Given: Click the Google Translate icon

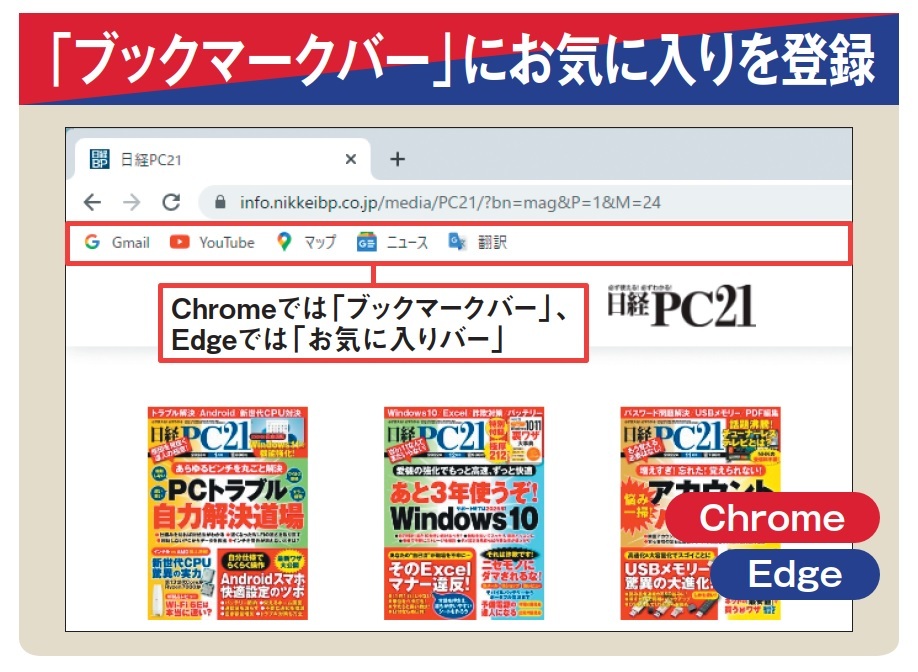Looking at the screenshot, I should 457,241.
